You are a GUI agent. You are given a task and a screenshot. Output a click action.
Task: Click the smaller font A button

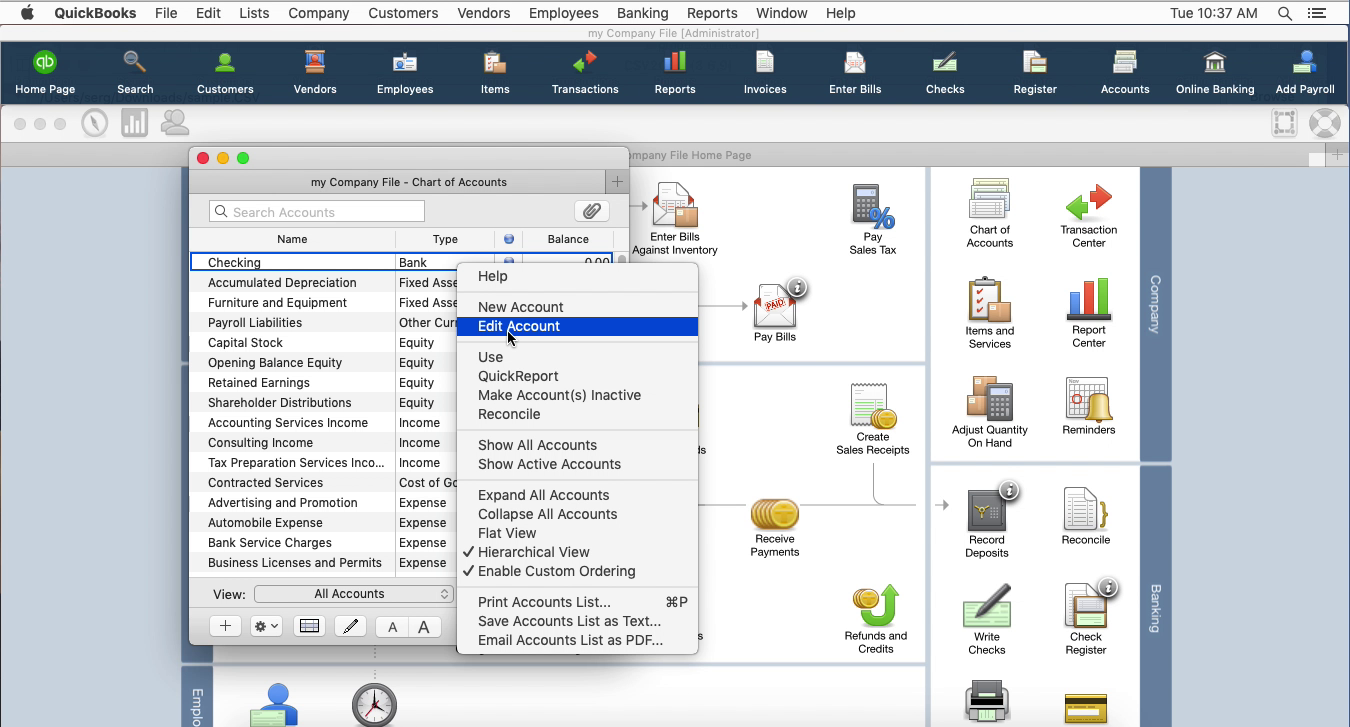pos(393,627)
